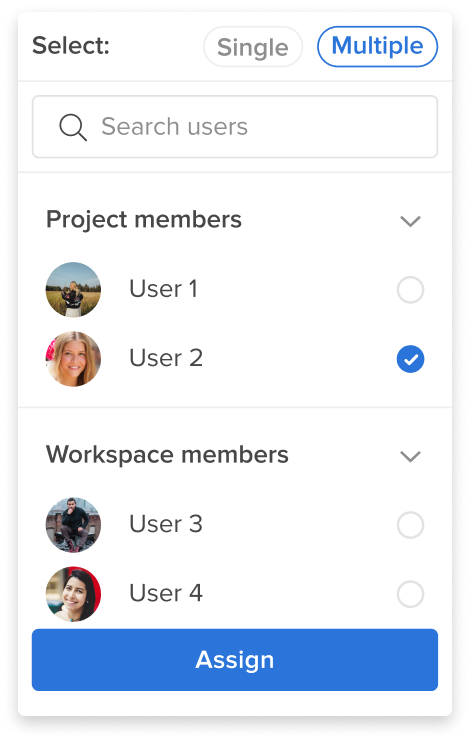Switch to Single select mode
The image size is (470, 740).
pyautogui.click(x=253, y=47)
